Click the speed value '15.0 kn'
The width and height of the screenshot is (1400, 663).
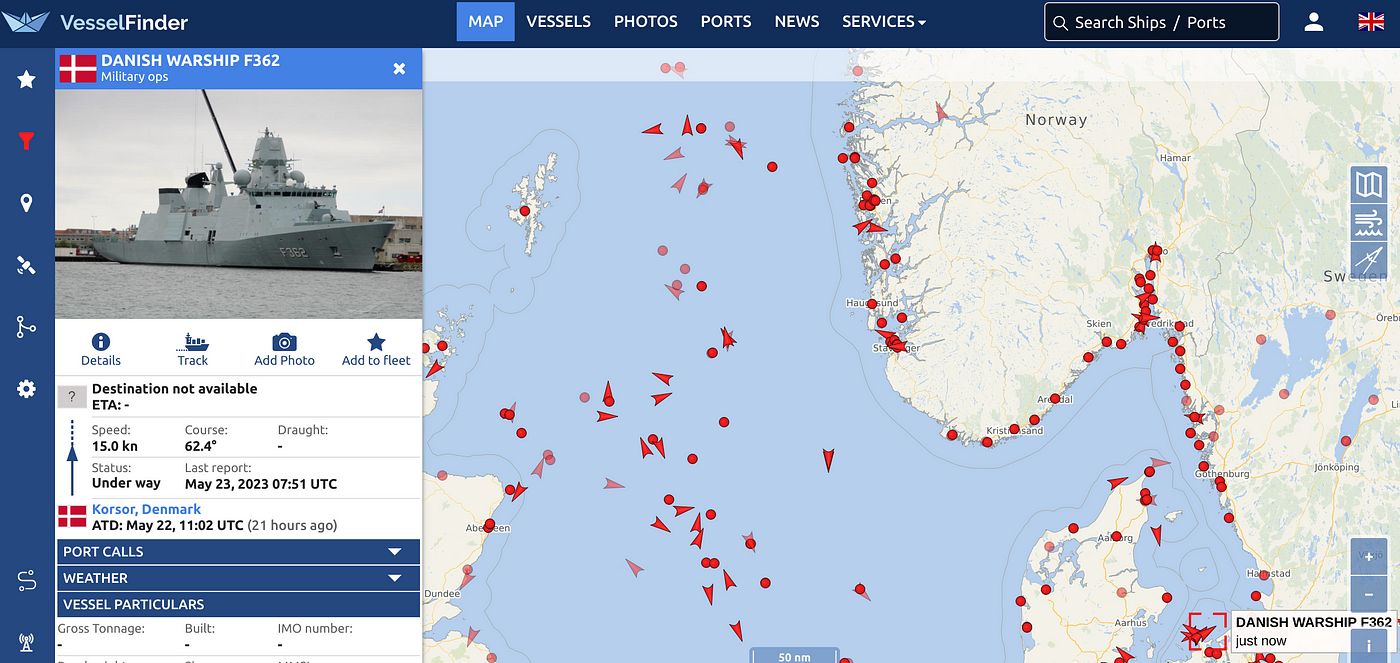[115, 447]
